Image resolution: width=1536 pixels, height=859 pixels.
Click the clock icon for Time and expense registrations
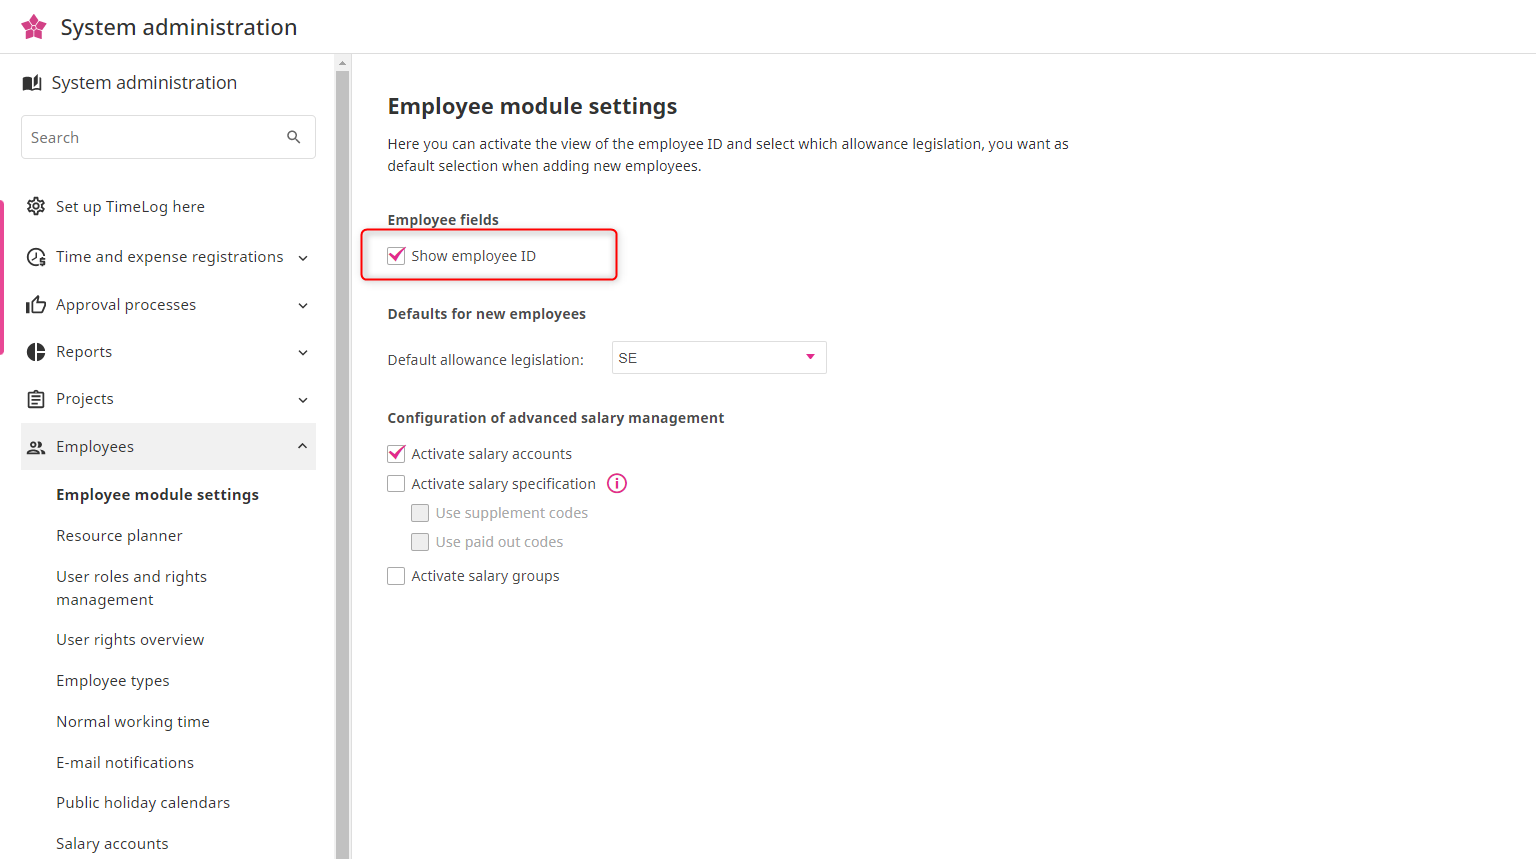[36, 257]
